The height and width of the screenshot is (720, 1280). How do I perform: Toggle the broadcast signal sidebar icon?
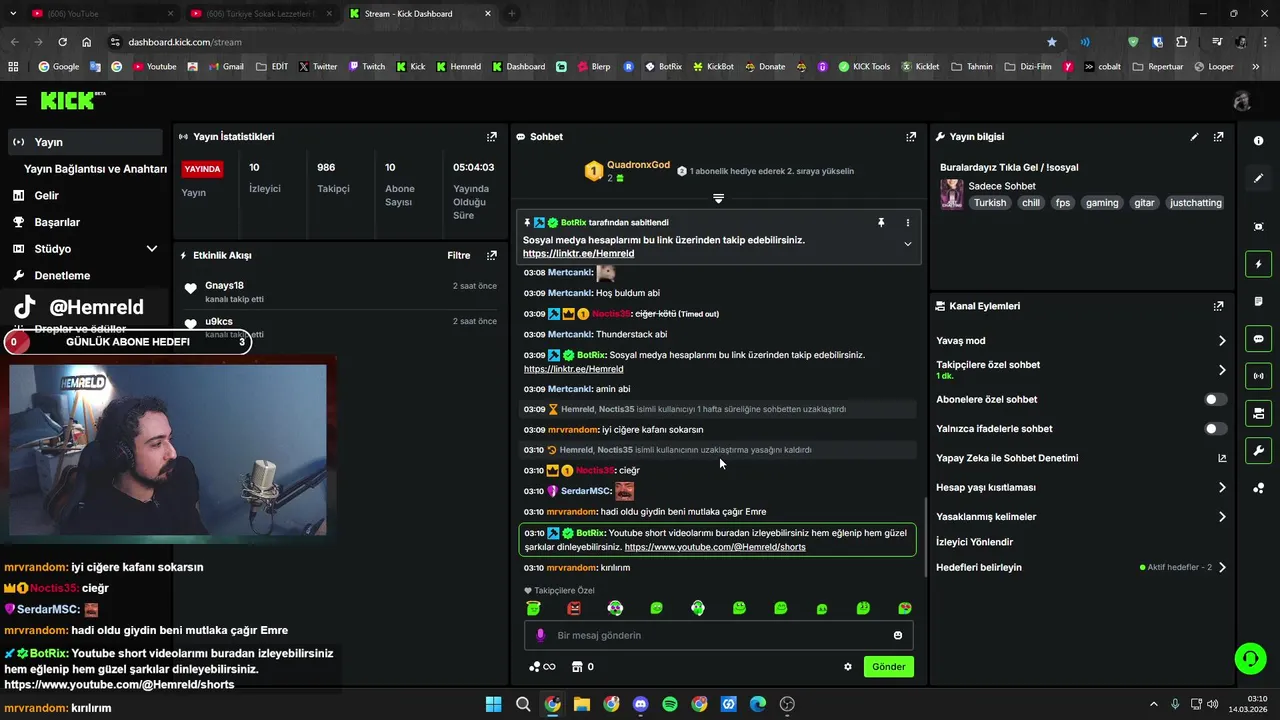[1258, 376]
